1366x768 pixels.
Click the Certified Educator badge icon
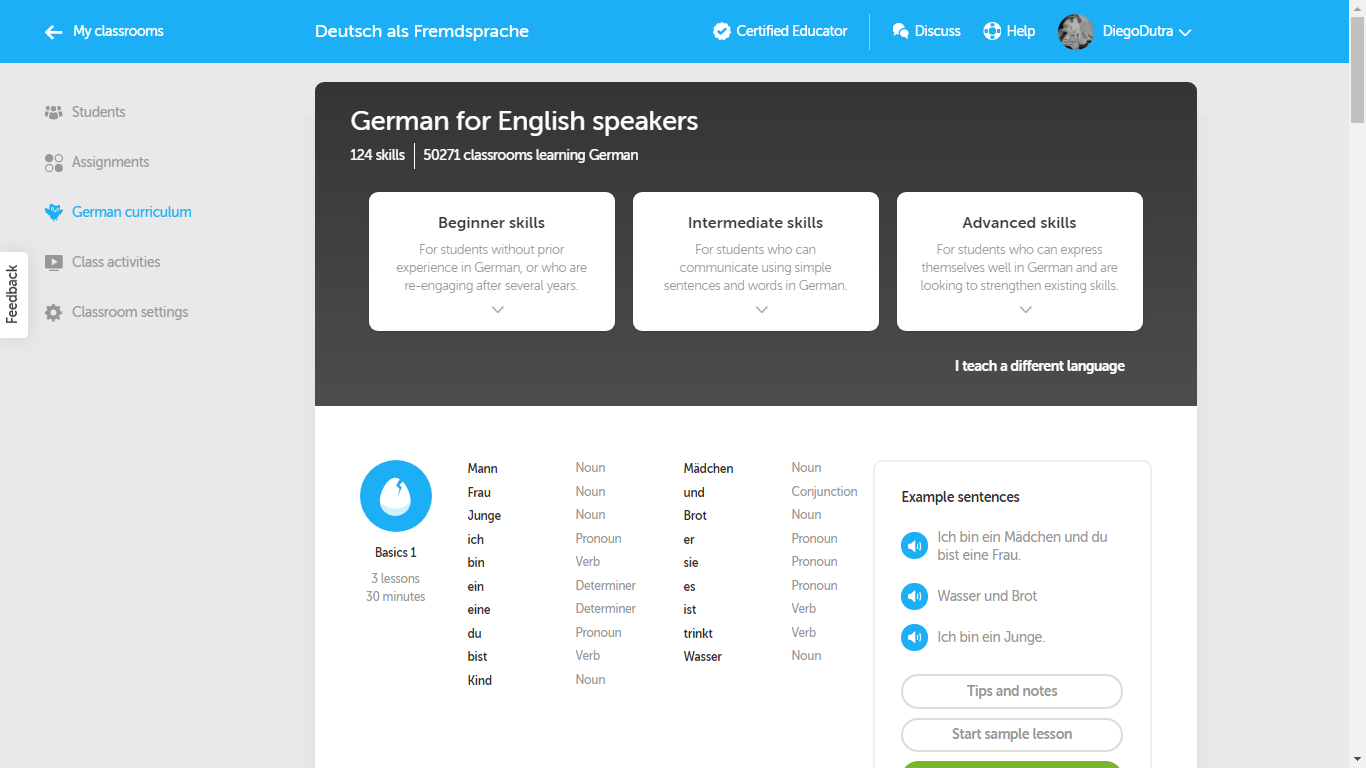pos(722,31)
